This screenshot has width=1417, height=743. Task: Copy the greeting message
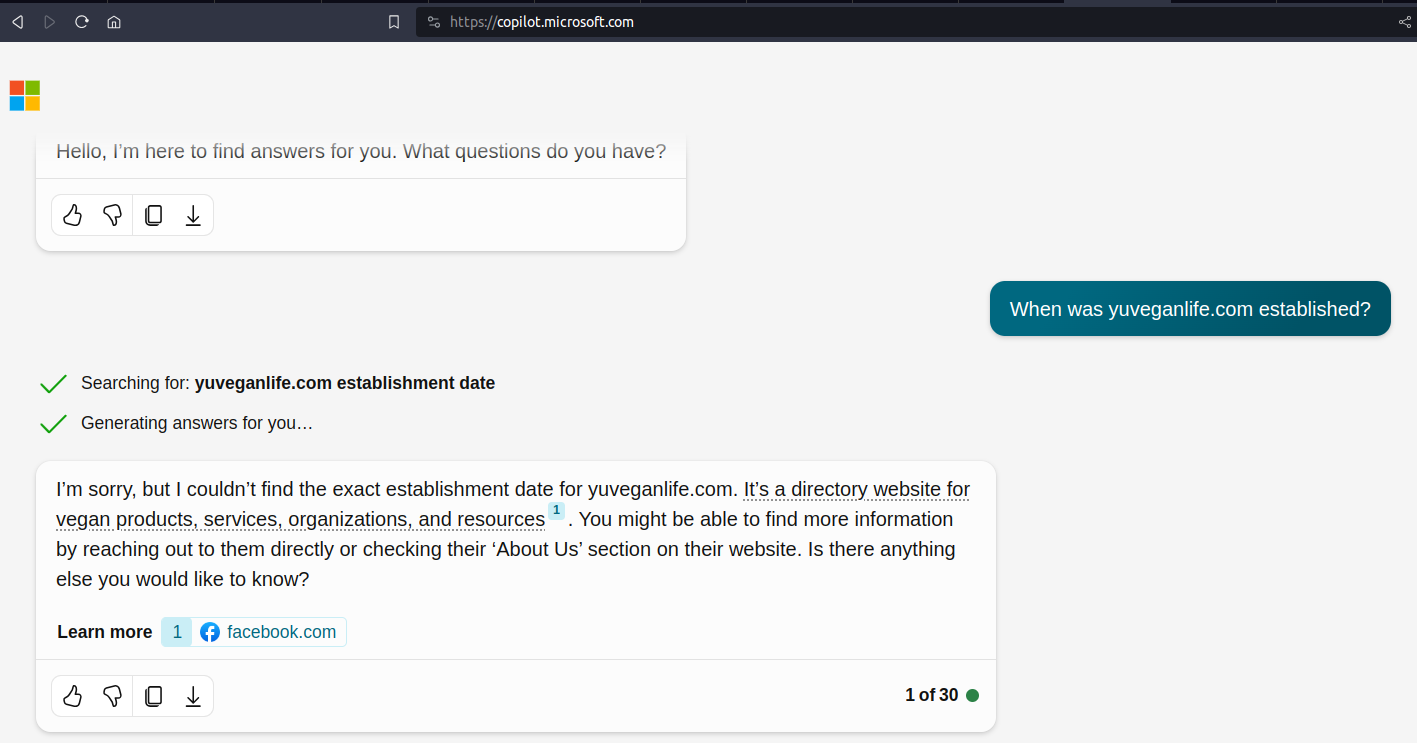[x=153, y=215]
